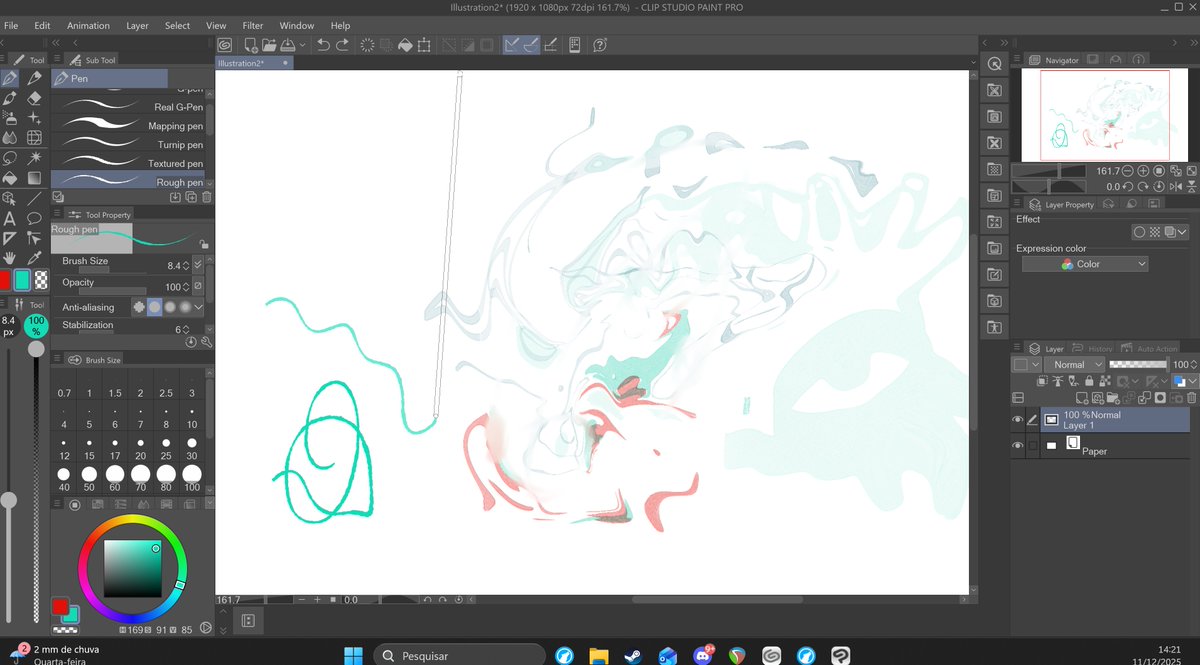Image resolution: width=1200 pixels, height=665 pixels.
Task: Open the Window menu
Action: point(297,25)
